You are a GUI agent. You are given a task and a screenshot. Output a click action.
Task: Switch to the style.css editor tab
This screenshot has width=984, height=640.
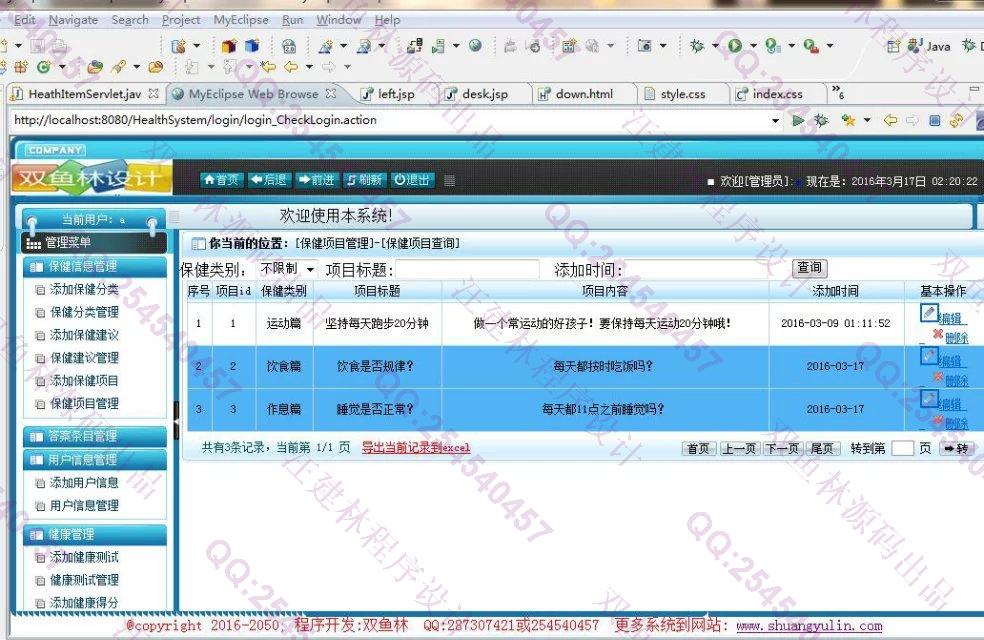coord(682,94)
